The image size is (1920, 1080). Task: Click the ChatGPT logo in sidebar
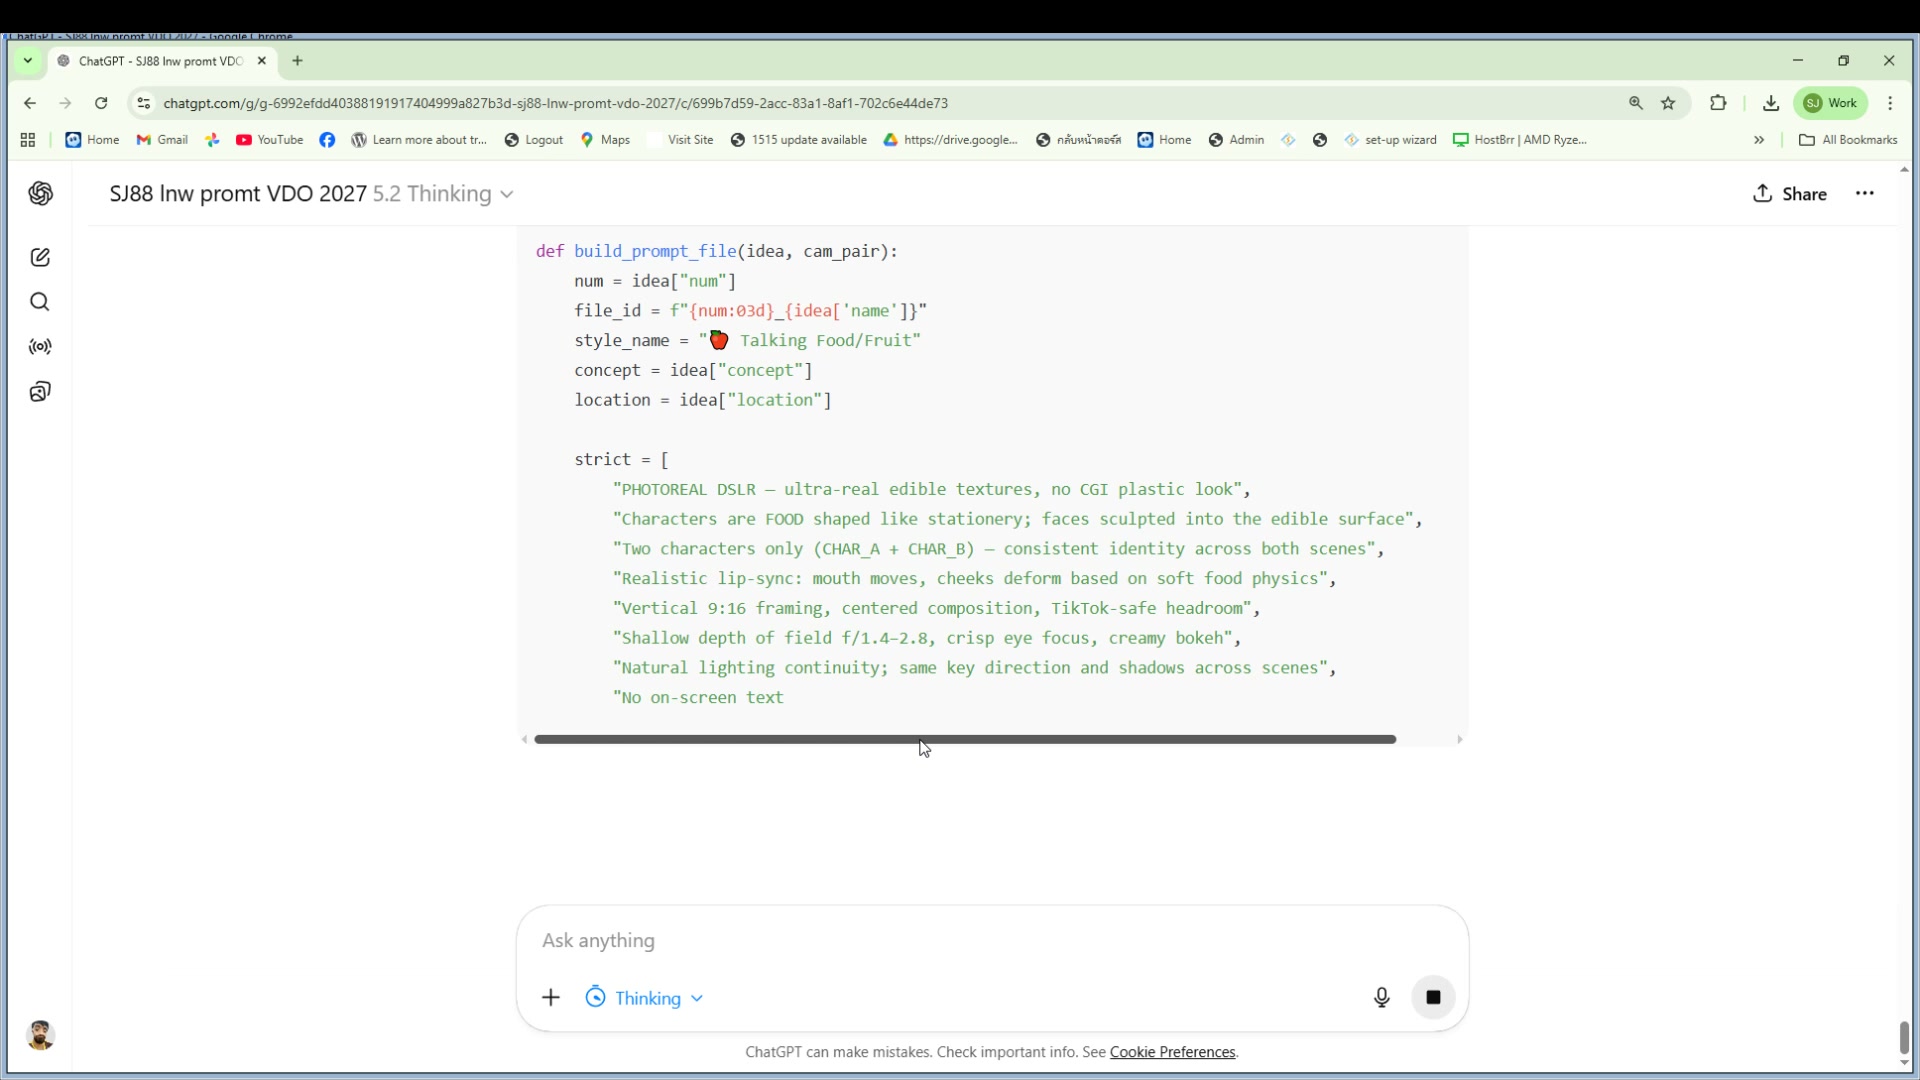pyautogui.click(x=40, y=193)
